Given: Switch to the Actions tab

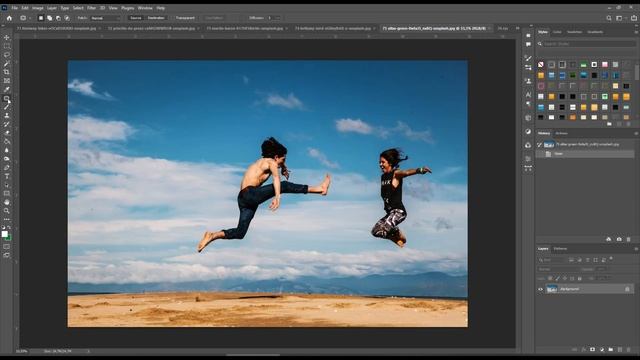Looking at the screenshot, I should click(562, 133).
